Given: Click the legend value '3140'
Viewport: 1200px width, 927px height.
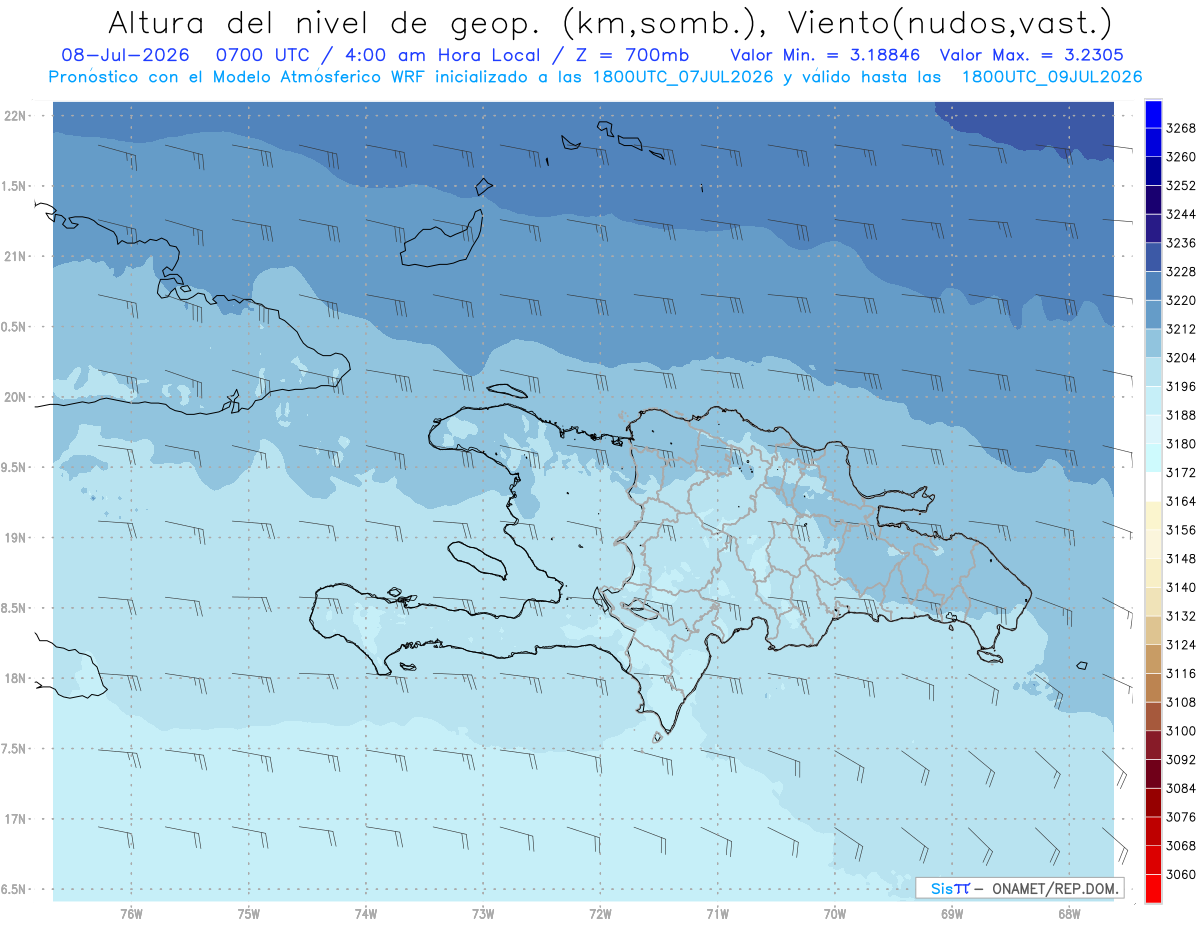Looking at the screenshot, I should pyautogui.click(x=1181, y=587).
